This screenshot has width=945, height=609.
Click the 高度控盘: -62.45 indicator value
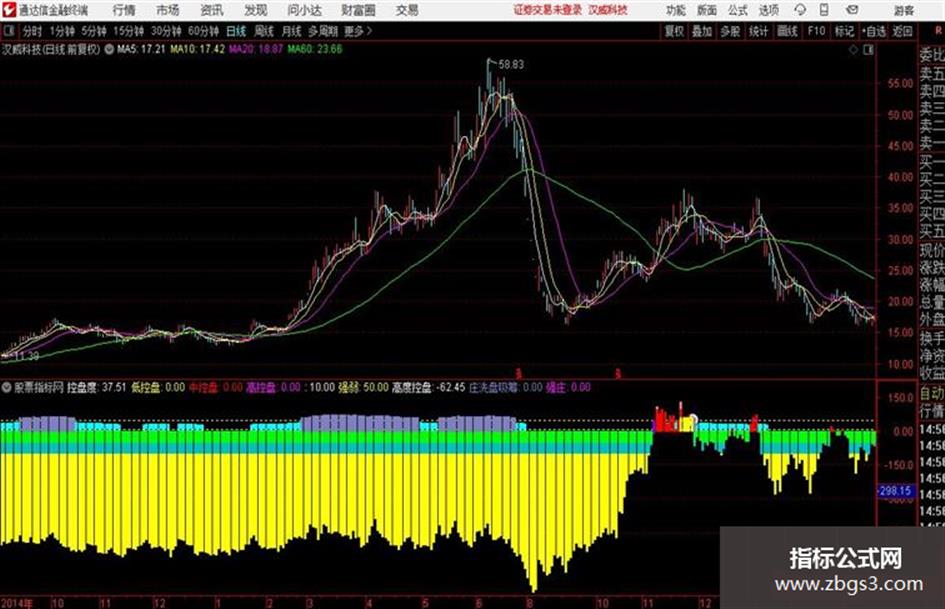pos(429,388)
